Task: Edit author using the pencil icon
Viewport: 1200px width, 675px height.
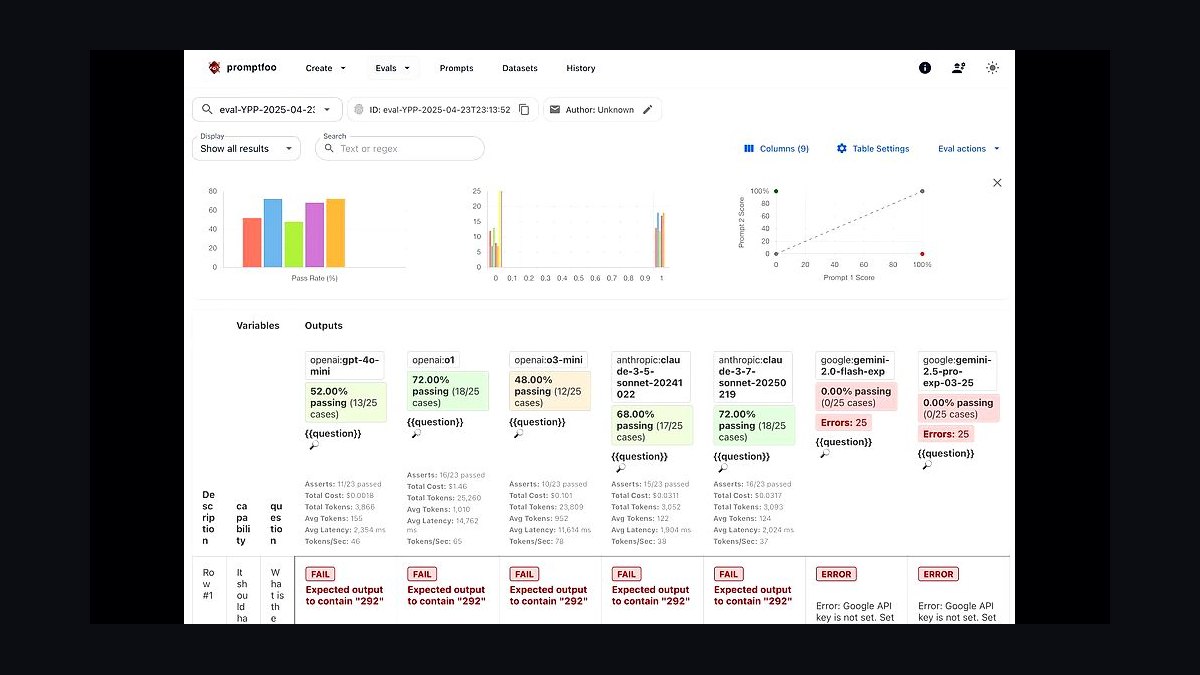Action: (x=647, y=110)
